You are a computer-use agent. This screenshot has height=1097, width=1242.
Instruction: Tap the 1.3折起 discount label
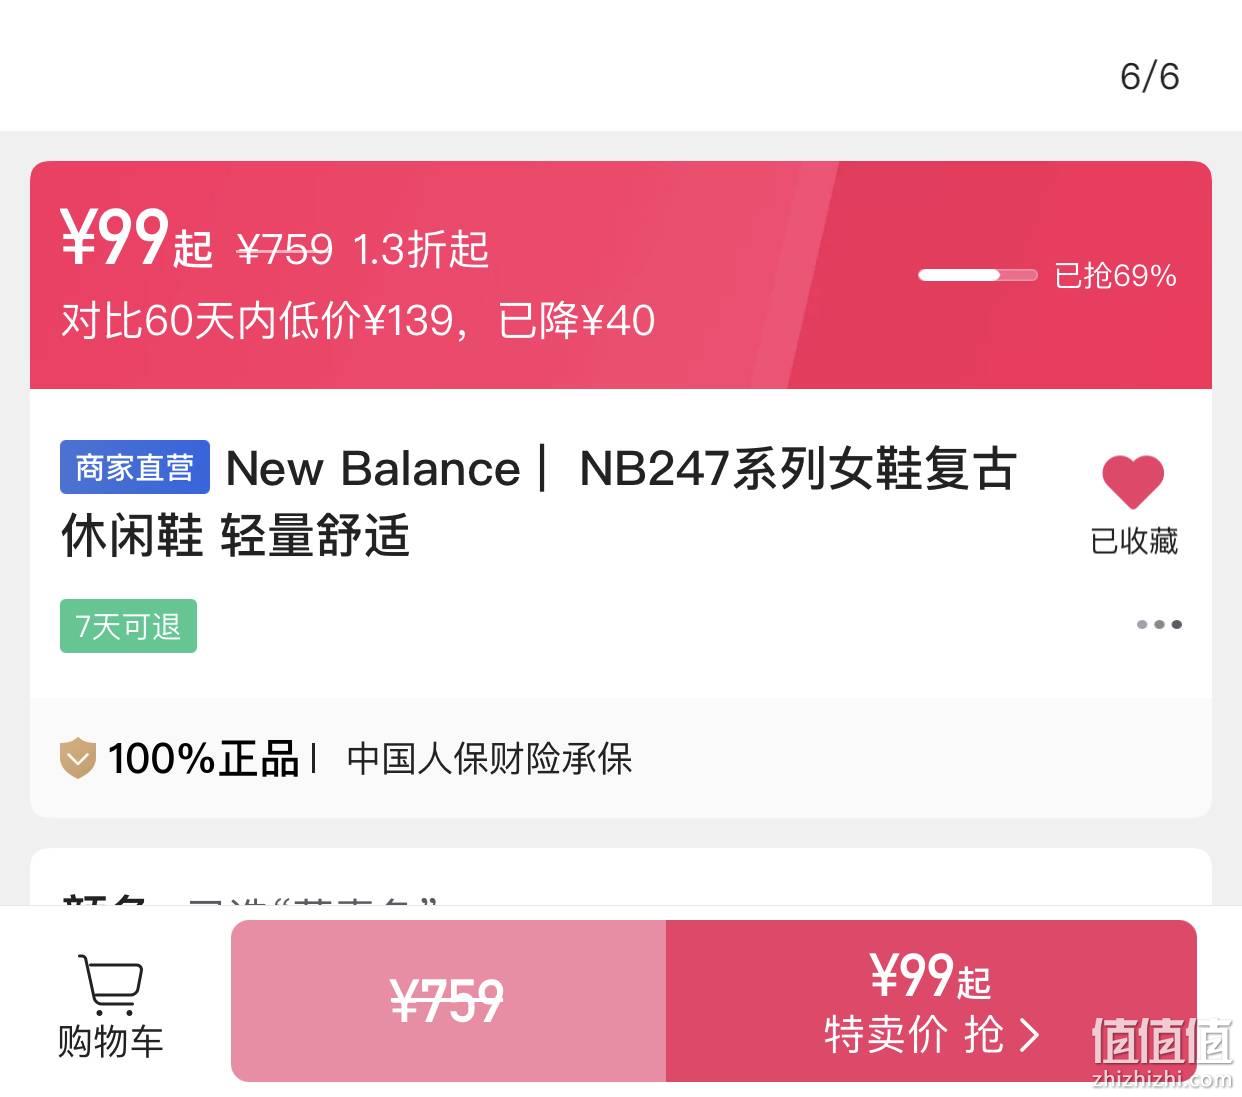point(421,249)
